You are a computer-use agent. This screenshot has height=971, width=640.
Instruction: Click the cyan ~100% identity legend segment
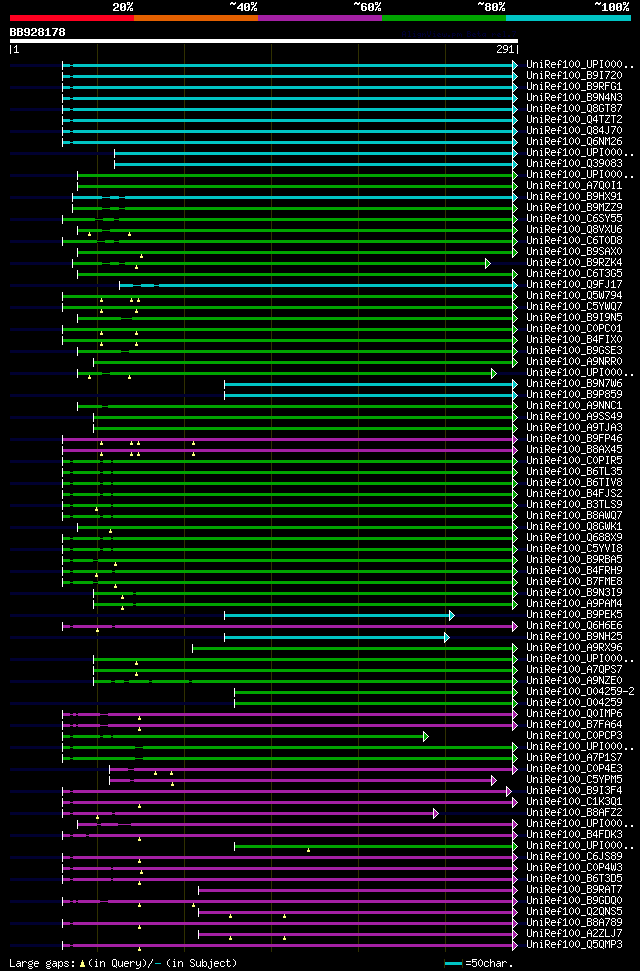568,18
